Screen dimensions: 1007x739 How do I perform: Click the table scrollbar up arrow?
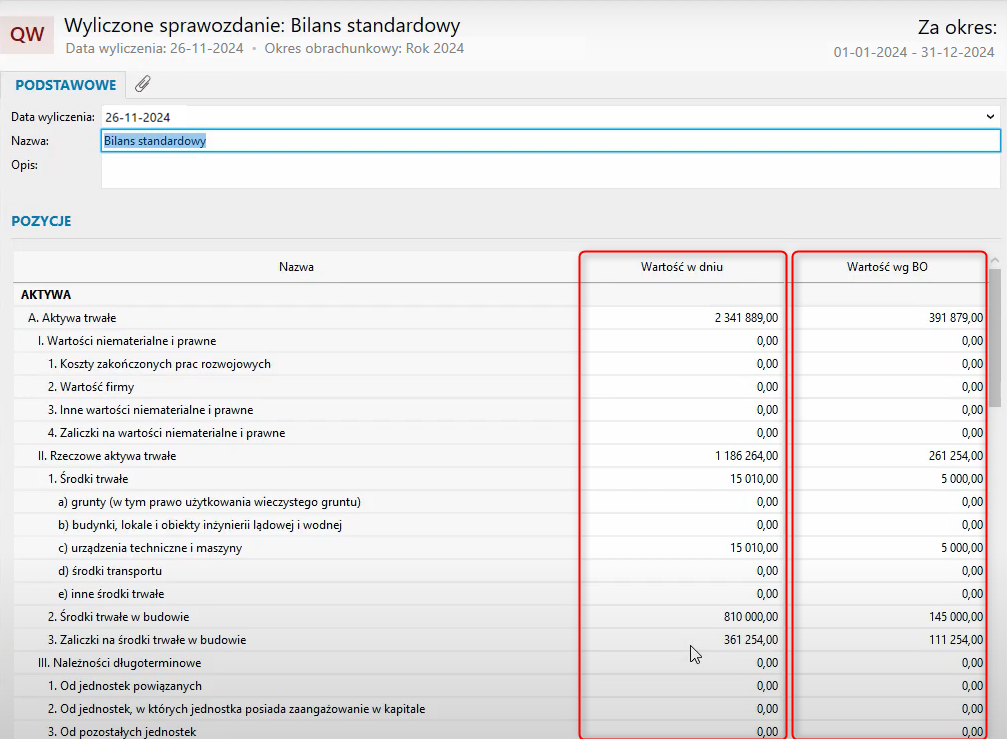[x=995, y=260]
